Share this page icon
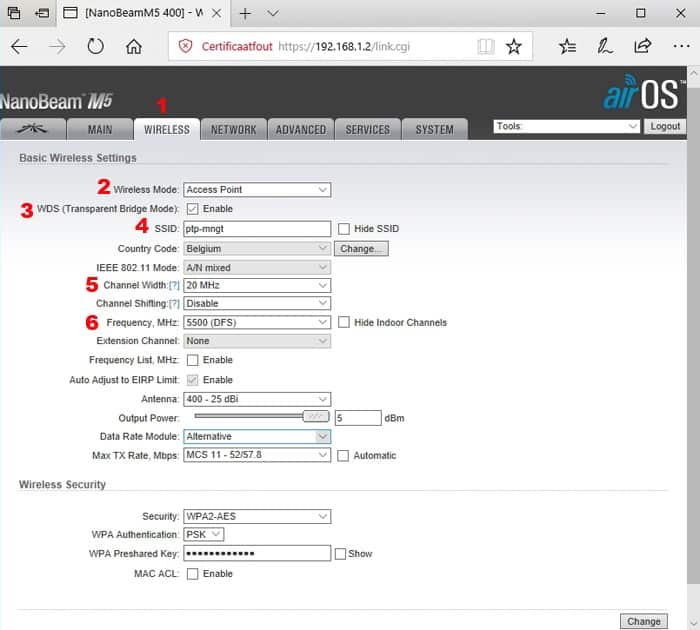The height and width of the screenshot is (630, 700). (x=642, y=46)
